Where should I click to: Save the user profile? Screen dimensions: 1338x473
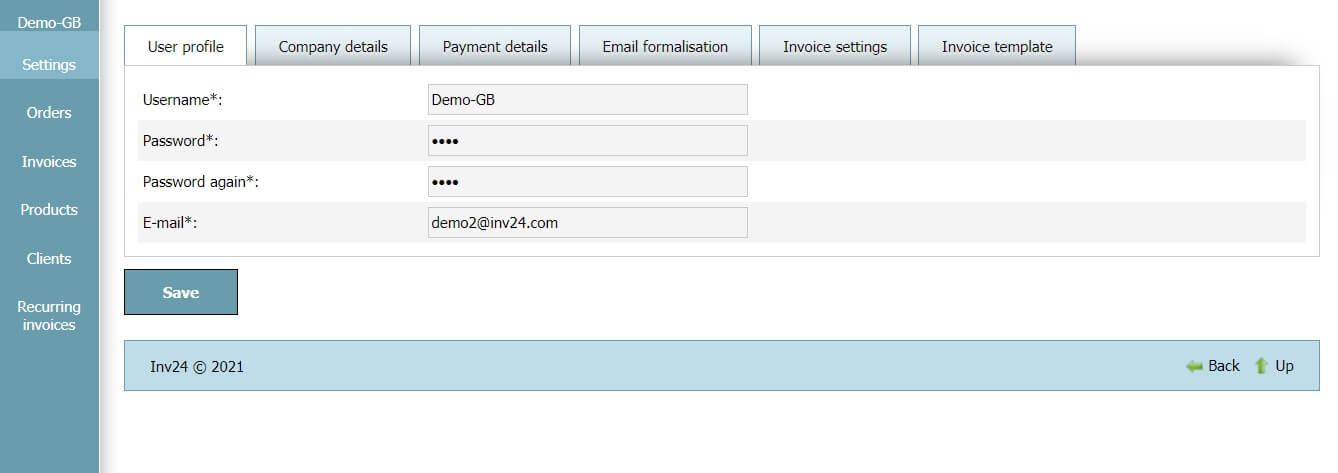[181, 292]
